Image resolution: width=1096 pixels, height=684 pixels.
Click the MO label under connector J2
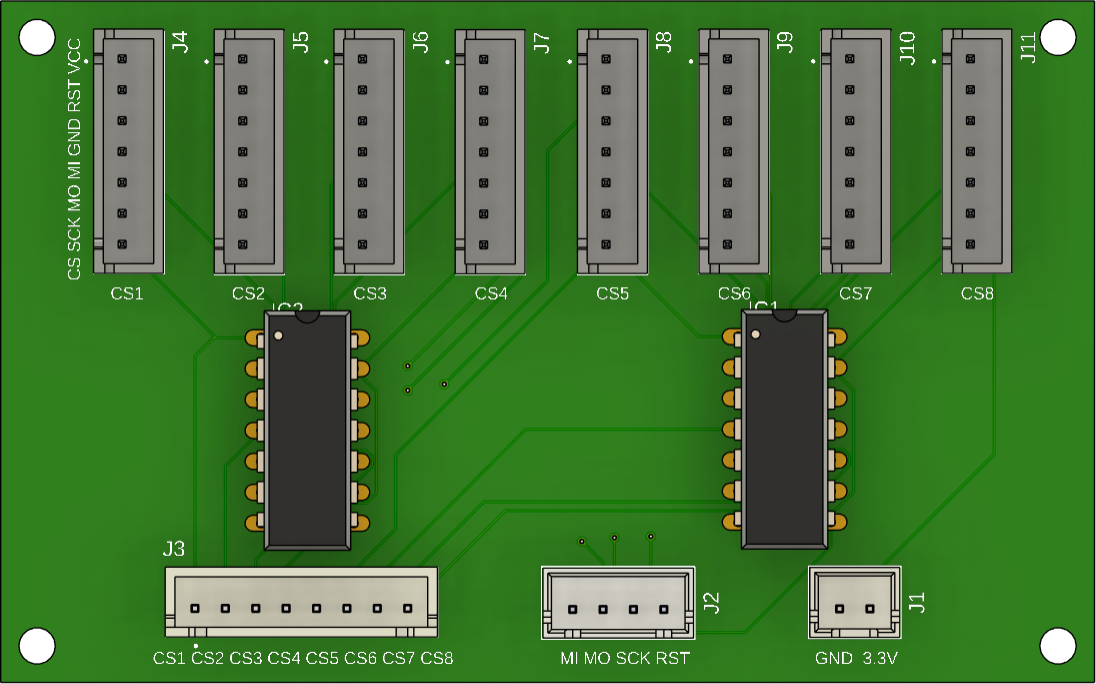pos(597,658)
